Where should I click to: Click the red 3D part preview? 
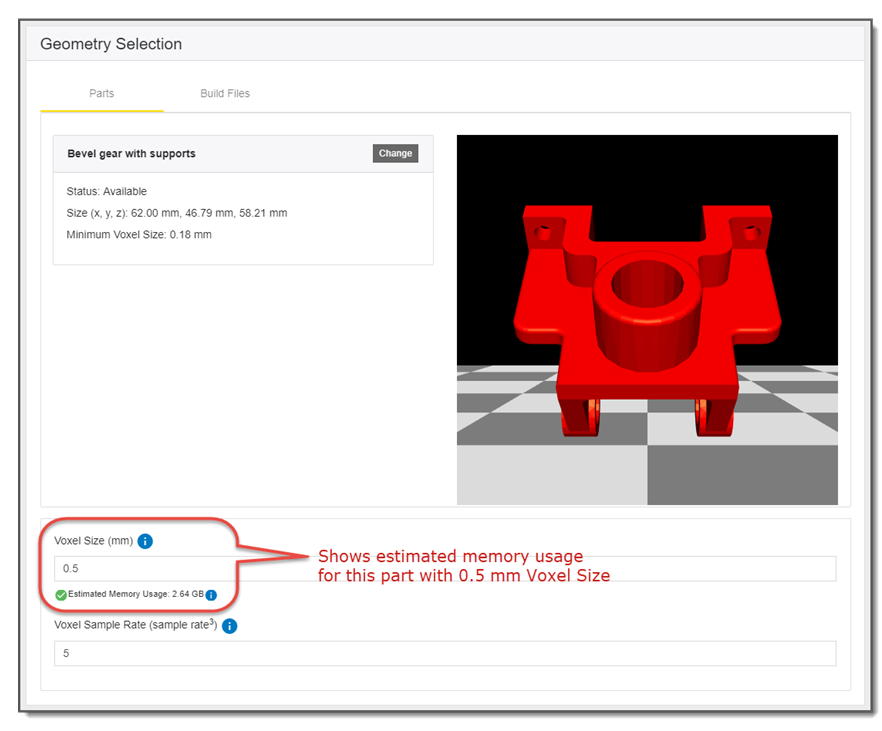647,321
